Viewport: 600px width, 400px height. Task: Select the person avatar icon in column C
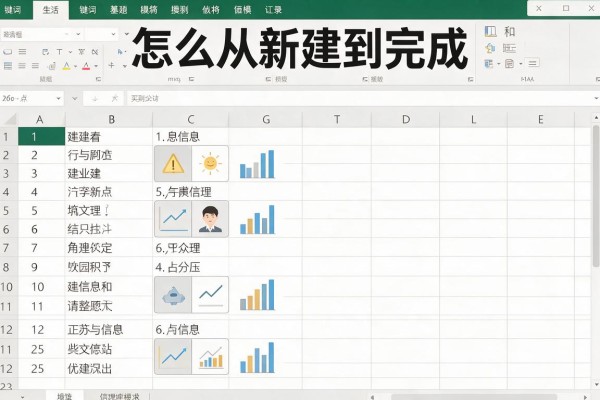click(210, 219)
